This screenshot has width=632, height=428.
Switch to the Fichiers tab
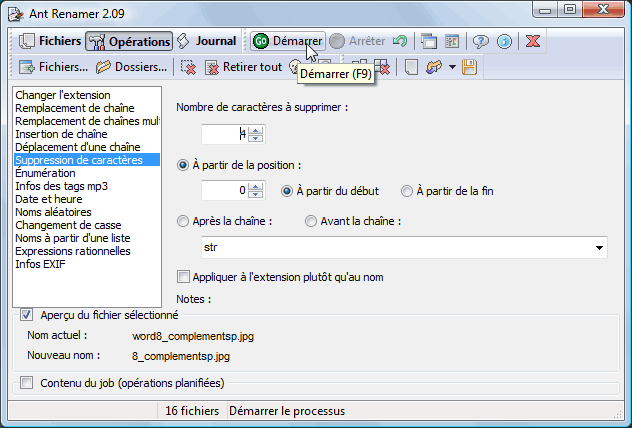click(50, 41)
